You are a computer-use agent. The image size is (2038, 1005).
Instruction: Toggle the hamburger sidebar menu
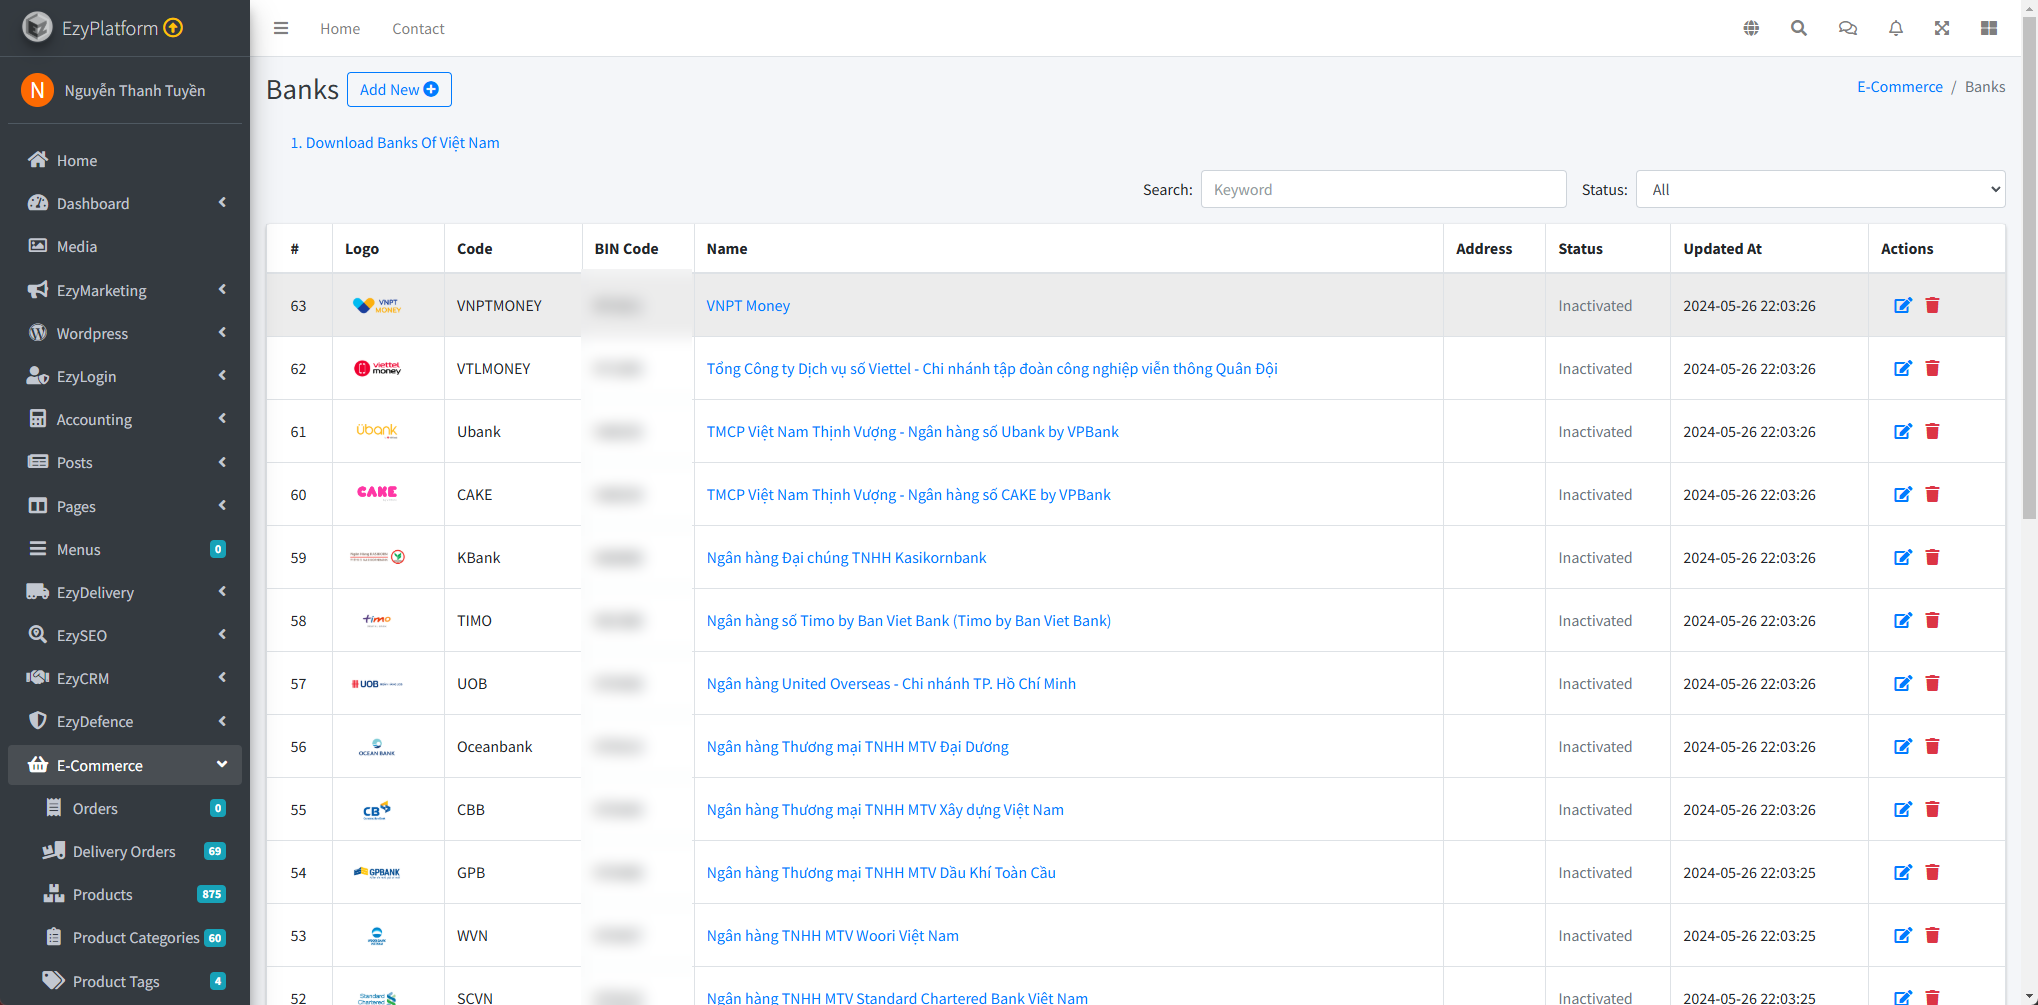281,28
